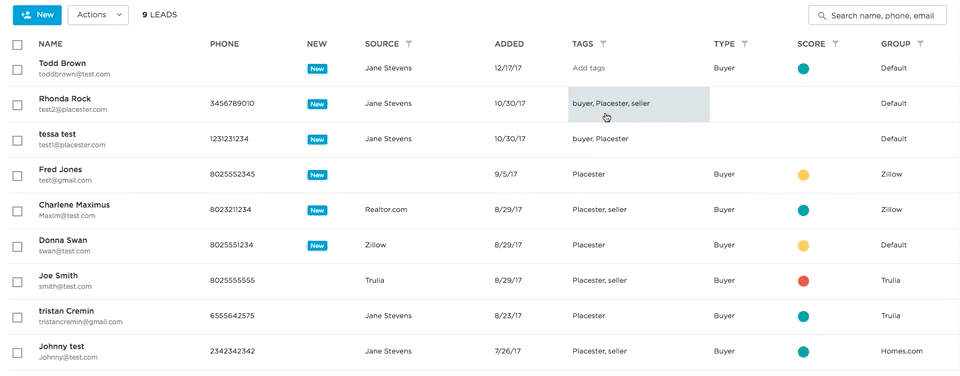This screenshot has width=960, height=376.
Task: Open lead Todd Brown by name
Action: point(62,63)
